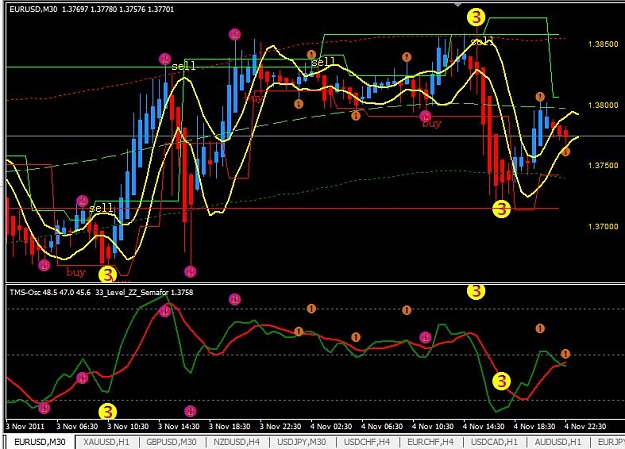Open the USDCHF,H4 chart tab
Screen dimensions: 625x449
(367, 442)
